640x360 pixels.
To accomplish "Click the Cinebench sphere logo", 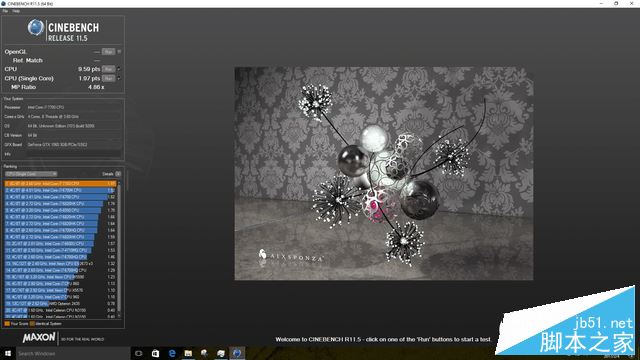I will 36,27.
